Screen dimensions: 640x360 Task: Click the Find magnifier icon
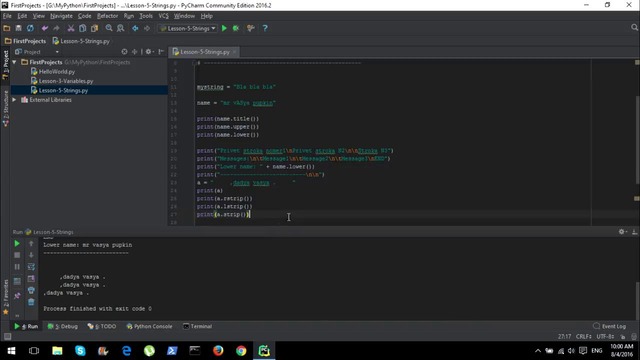(109, 28)
